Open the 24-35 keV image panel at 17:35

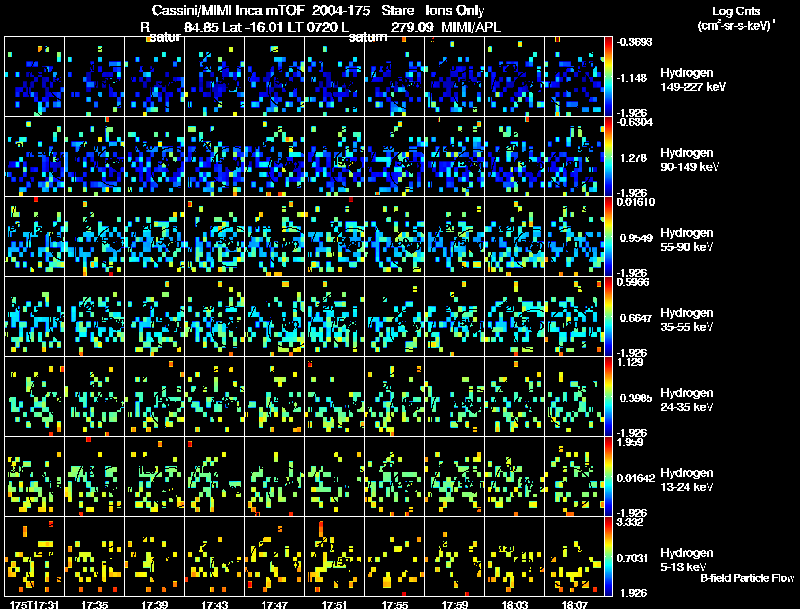tap(94, 396)
